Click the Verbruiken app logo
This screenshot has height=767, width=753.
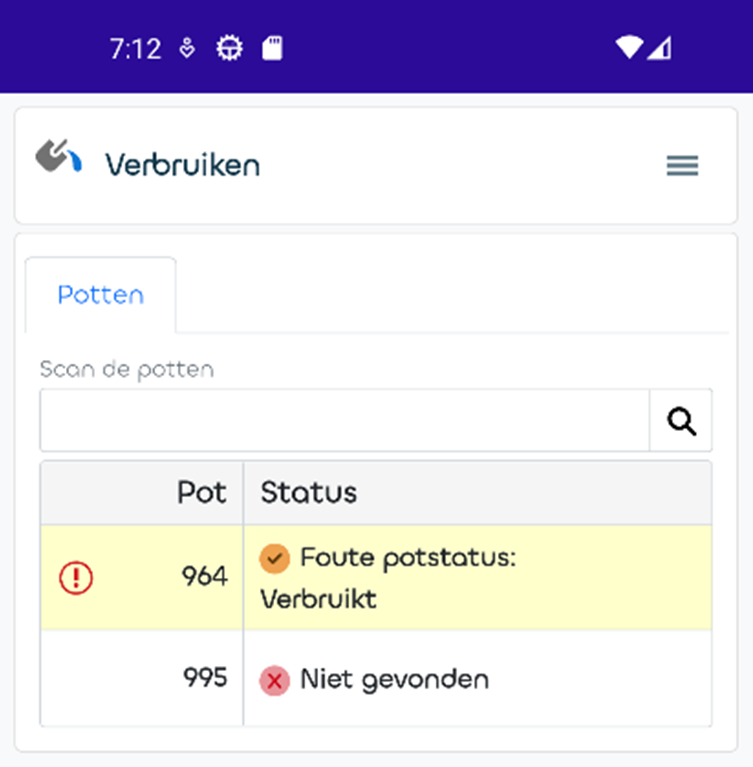pos(58,159)
